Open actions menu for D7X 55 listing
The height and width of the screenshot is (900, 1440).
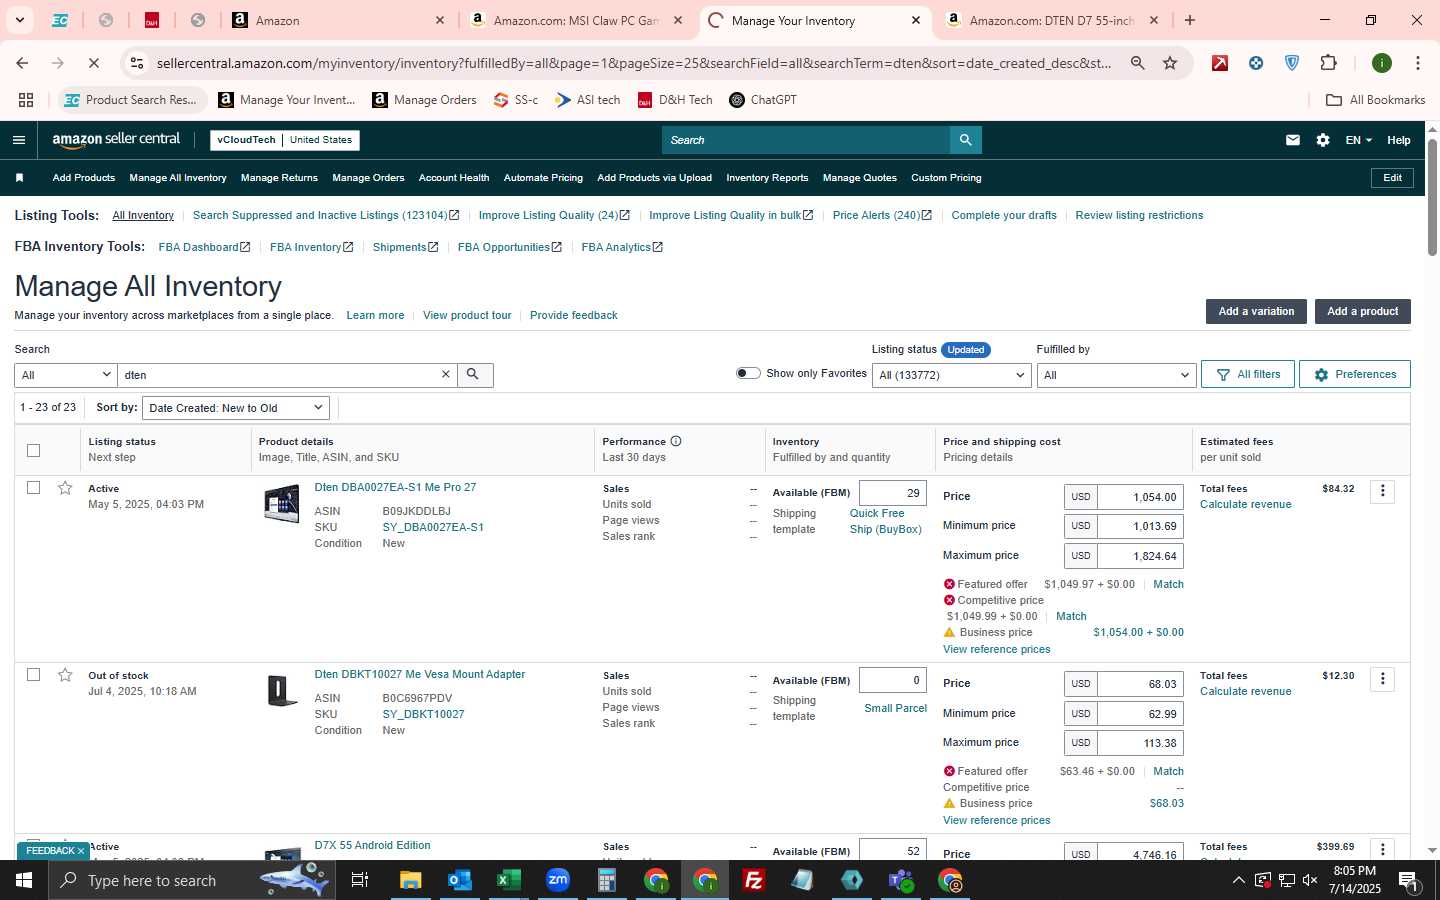coord(1382,849)
